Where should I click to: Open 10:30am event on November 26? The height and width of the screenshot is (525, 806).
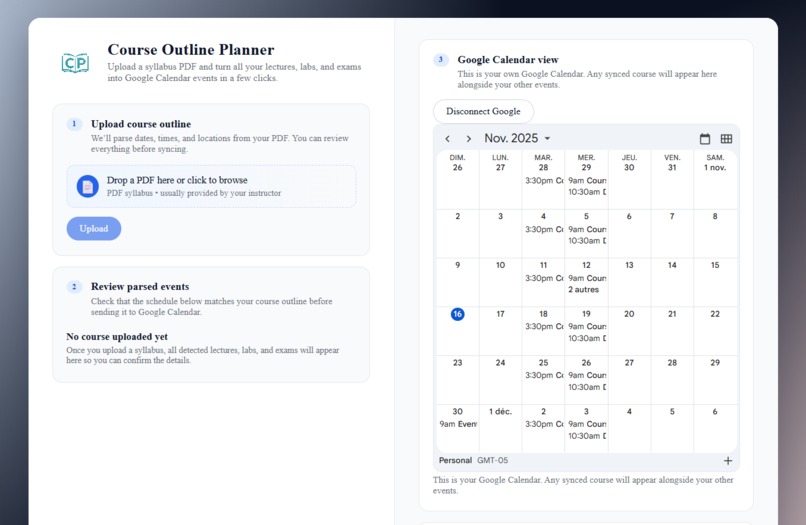click(587, 387)
